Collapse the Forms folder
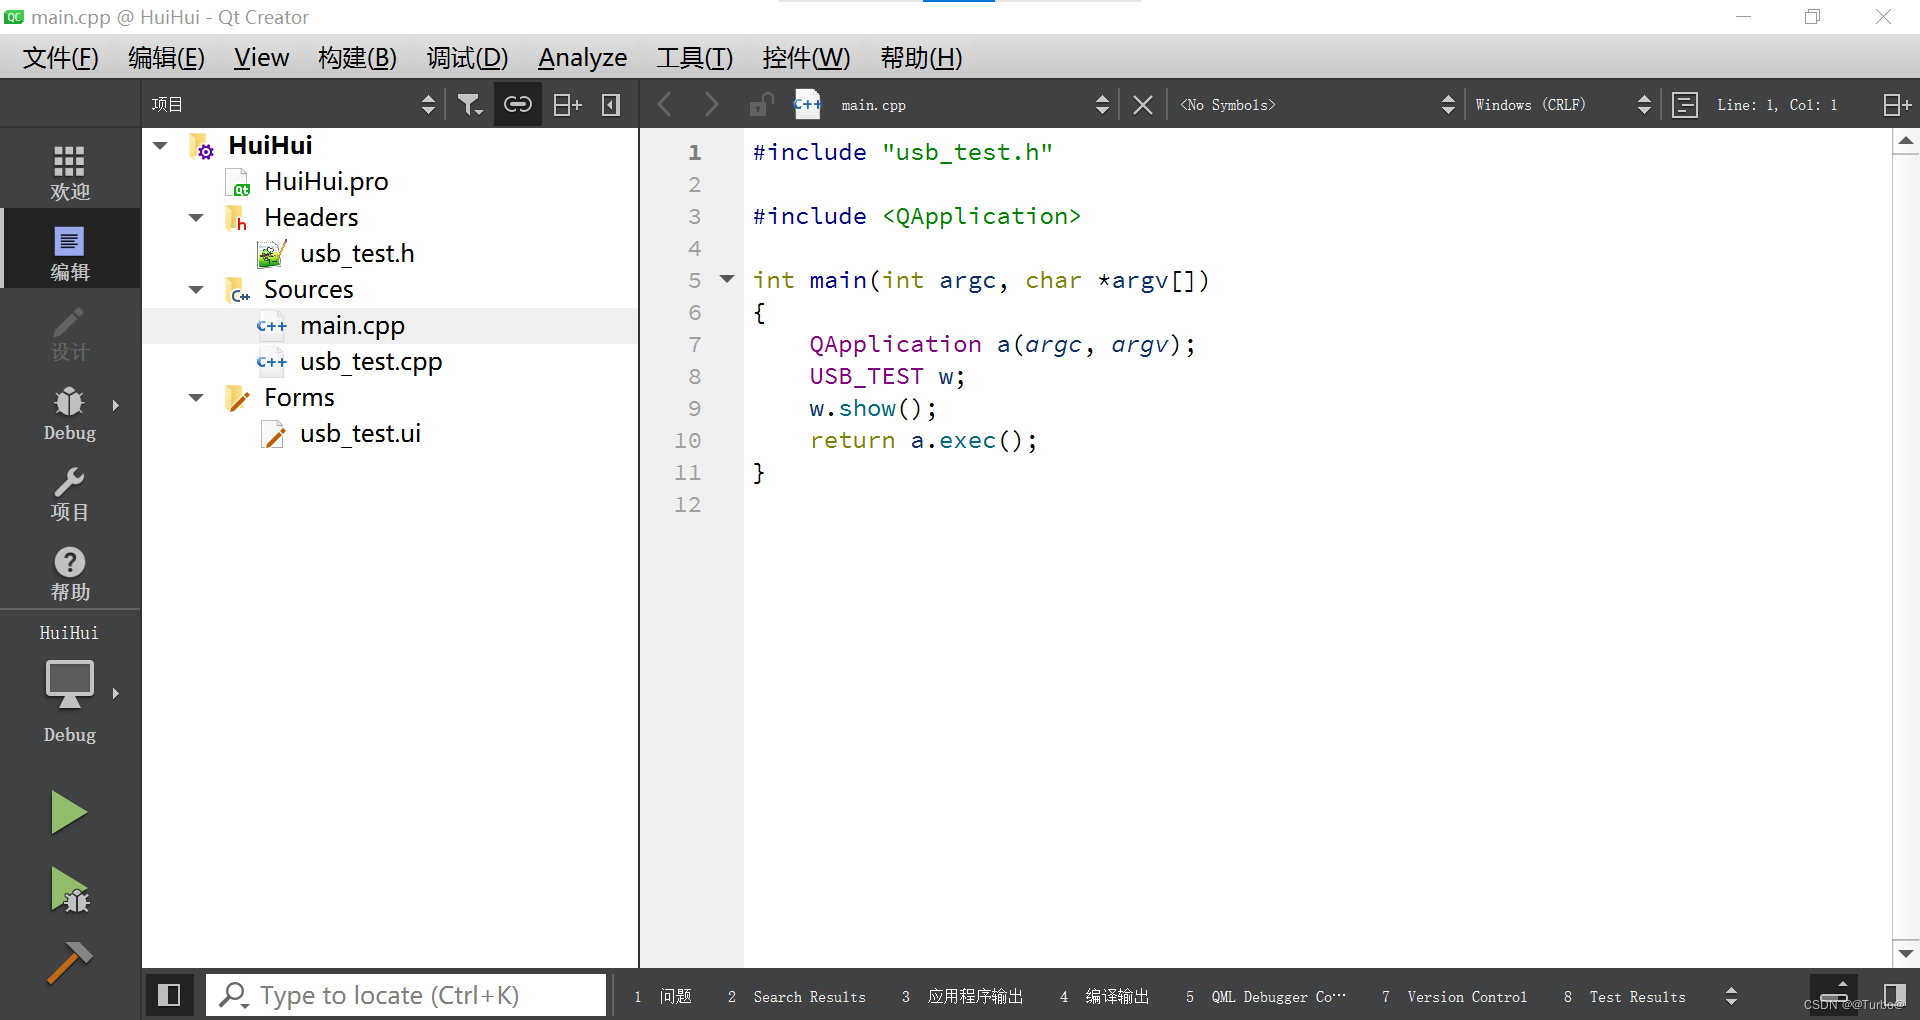Image resolution: width=1920 pixels, height=1020 pixels. [x=196, y=398]
